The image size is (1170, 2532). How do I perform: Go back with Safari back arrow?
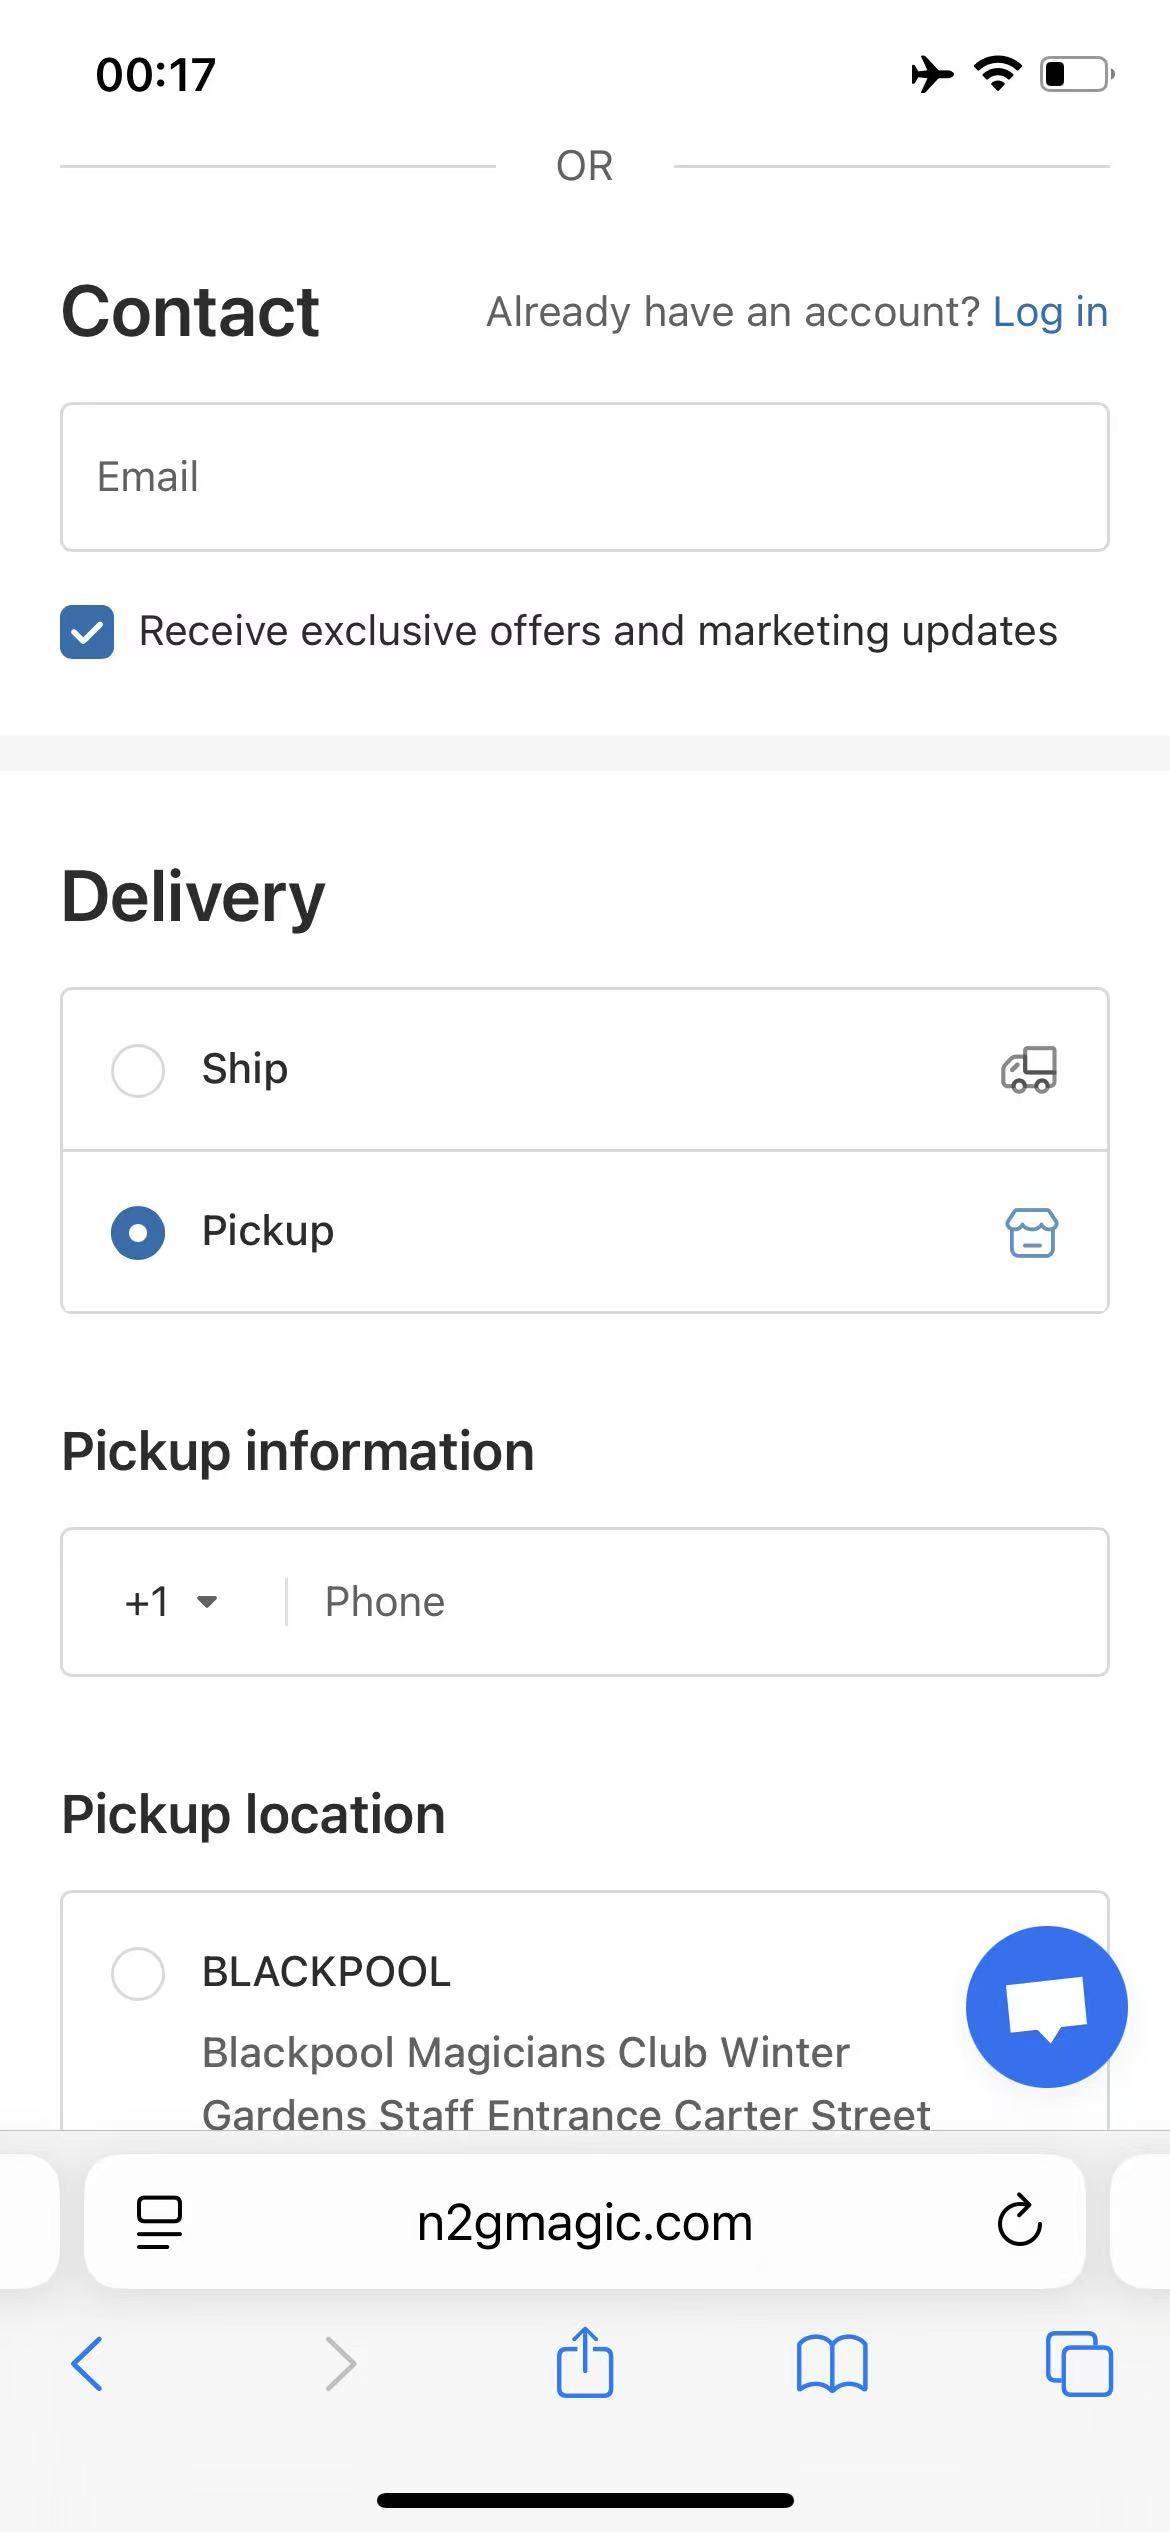click(x=88, y=2364)
